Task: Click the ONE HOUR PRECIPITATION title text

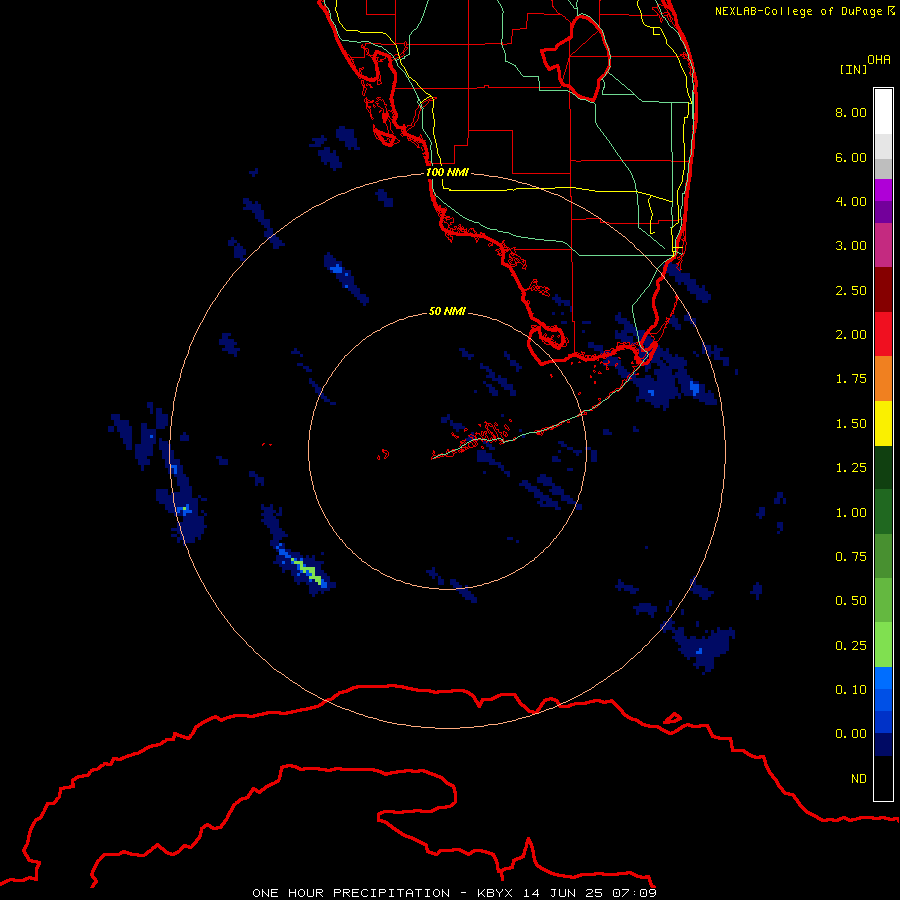Action: point(351,893)
